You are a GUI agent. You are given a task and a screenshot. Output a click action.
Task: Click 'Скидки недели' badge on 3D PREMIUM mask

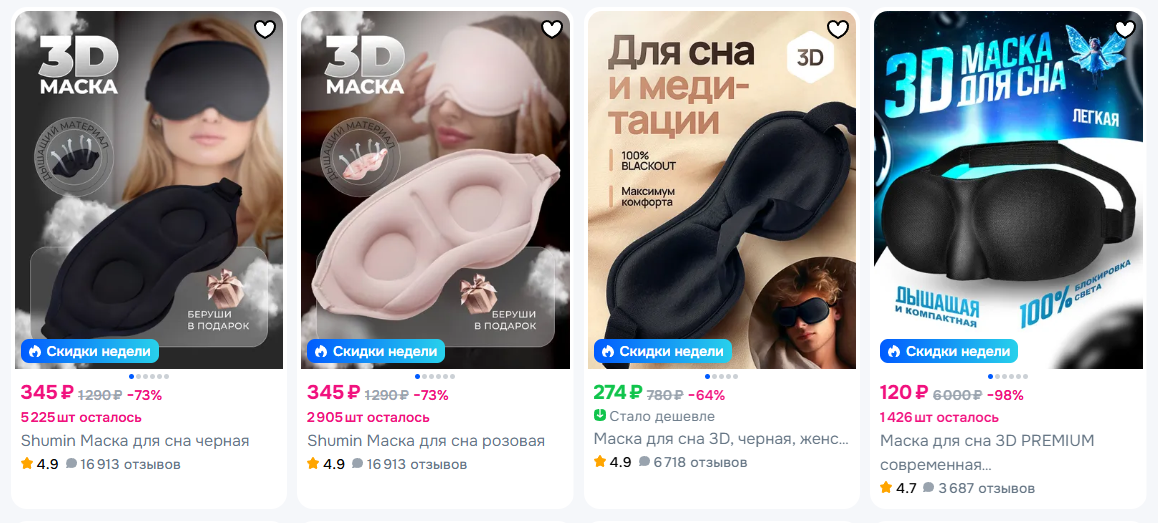click(949, 351)
